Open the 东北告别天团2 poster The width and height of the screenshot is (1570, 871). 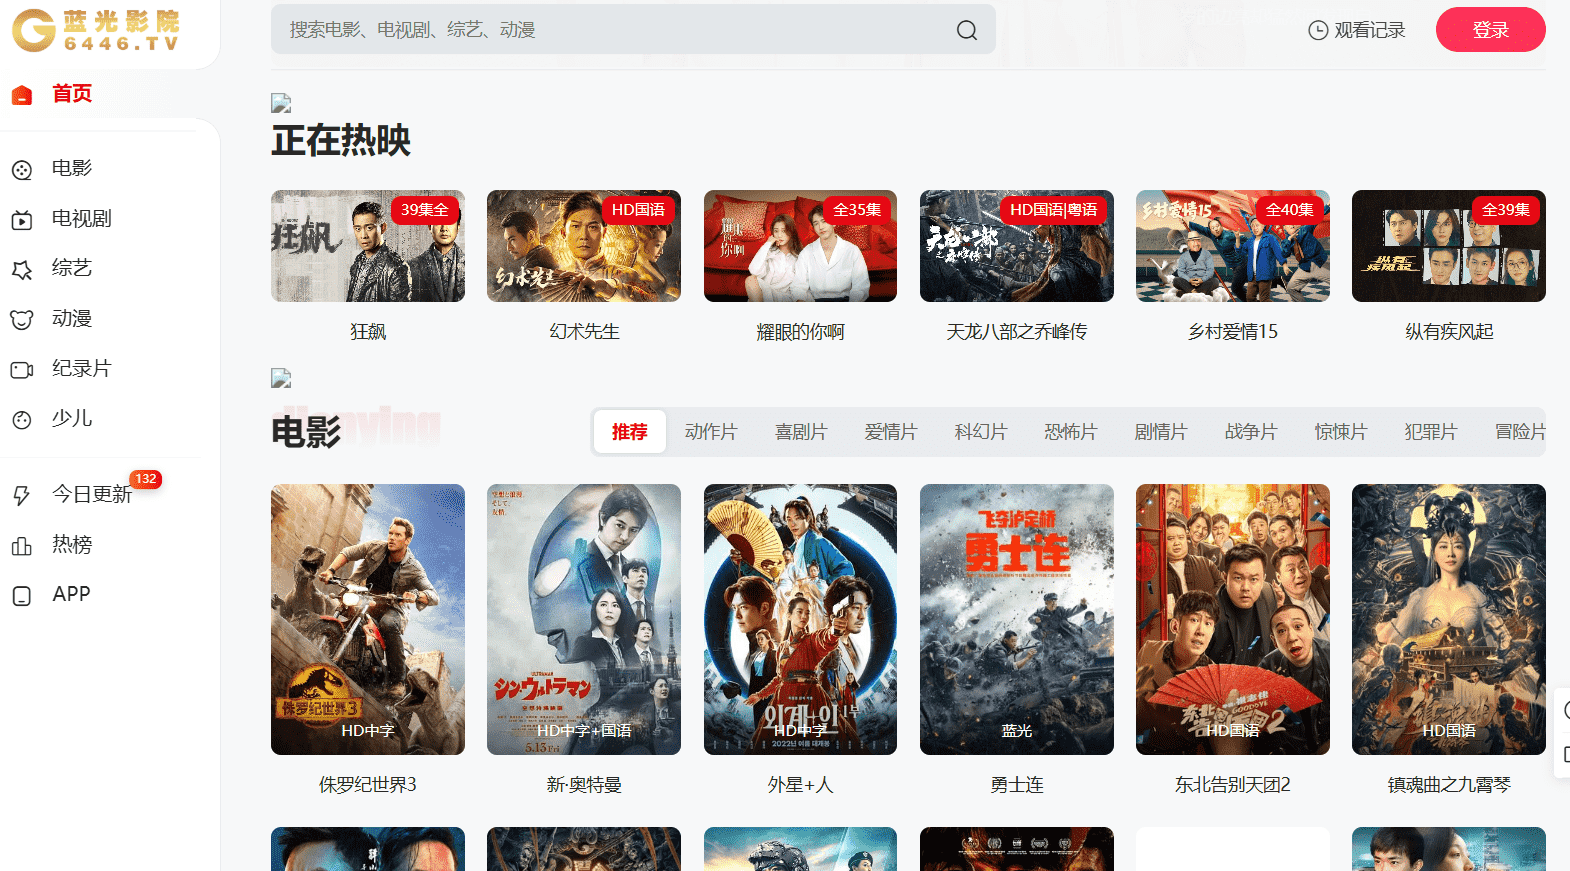pyautogui.click(x=1233, y=619)
